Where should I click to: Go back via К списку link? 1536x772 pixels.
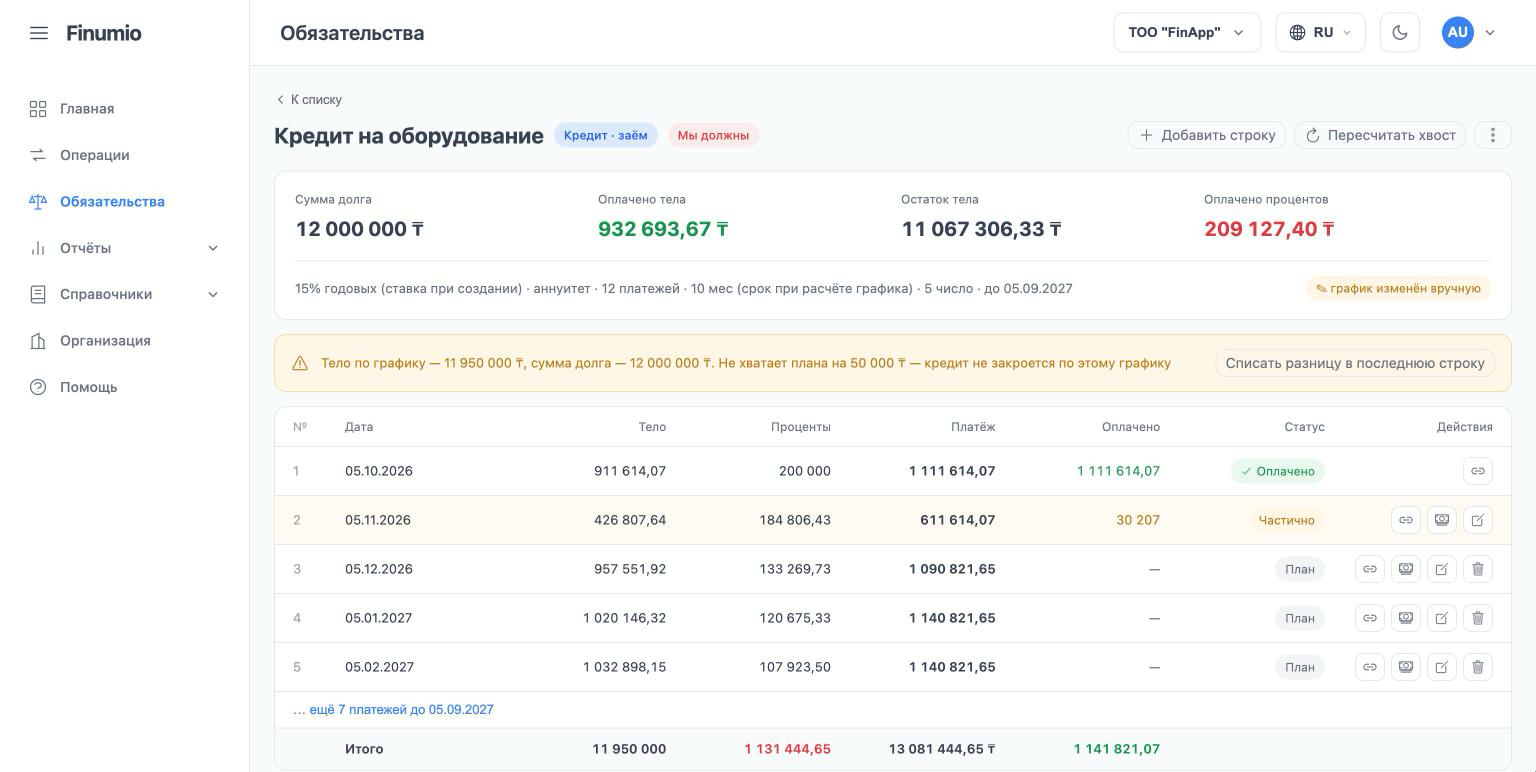(x=310, y=100)
